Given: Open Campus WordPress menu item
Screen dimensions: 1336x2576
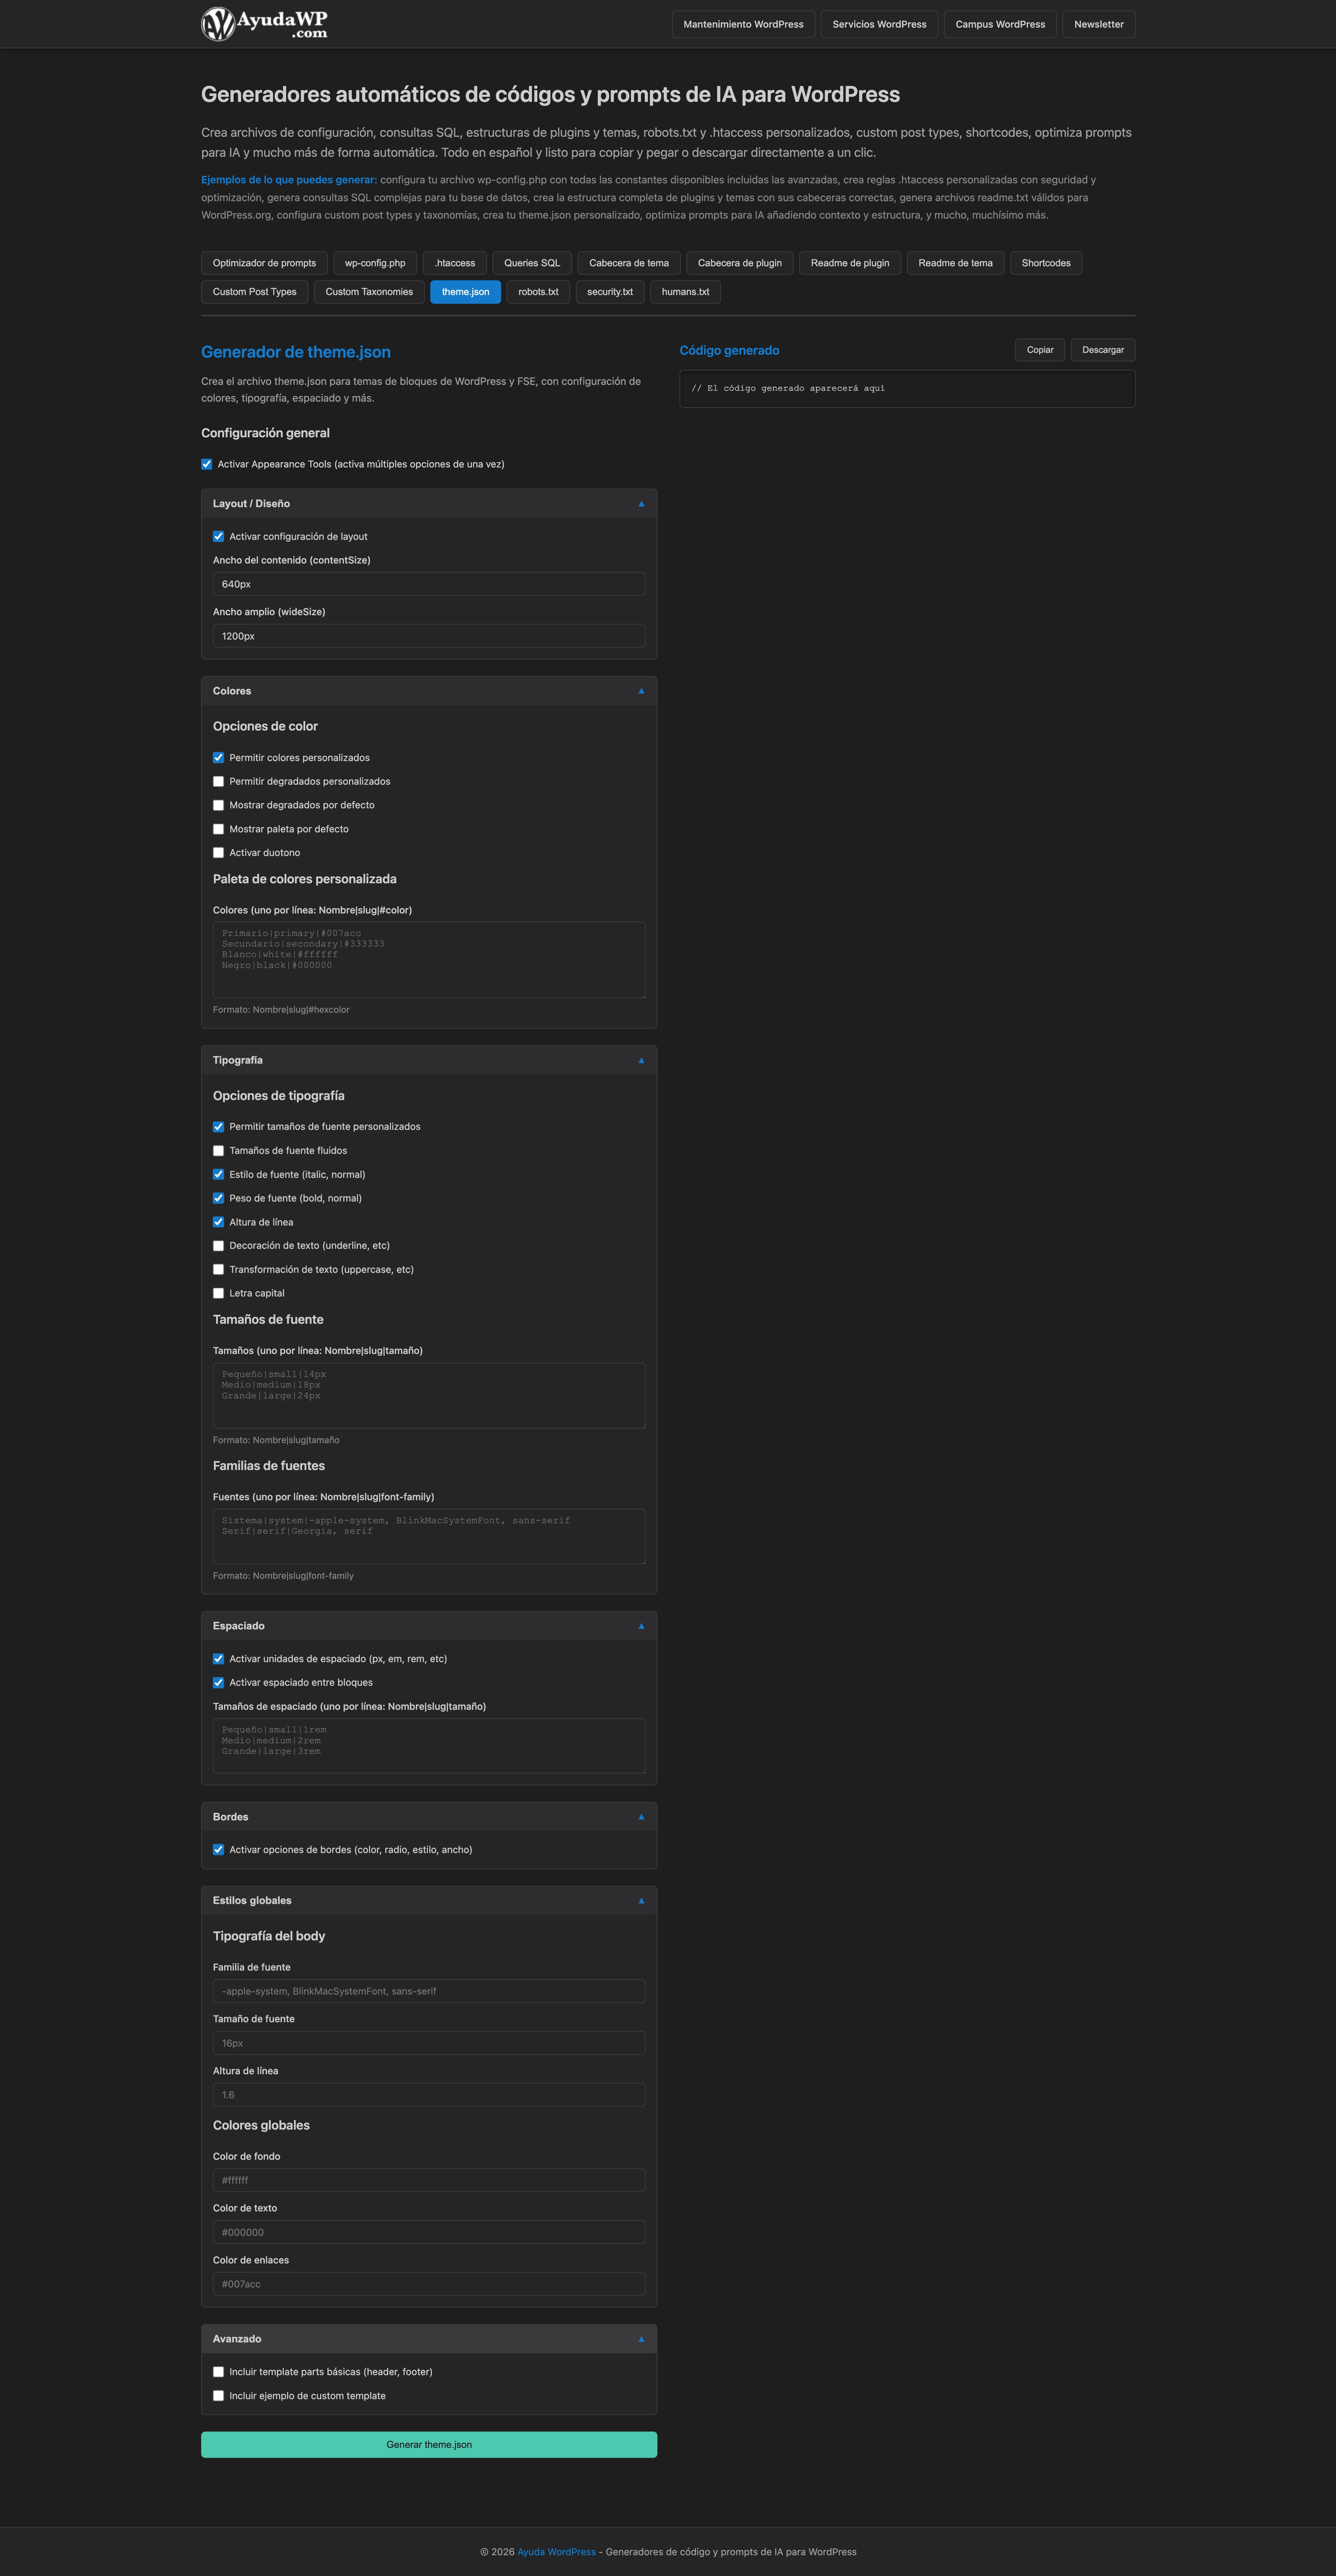Looking at the screenshot, I should [1000, 24].
